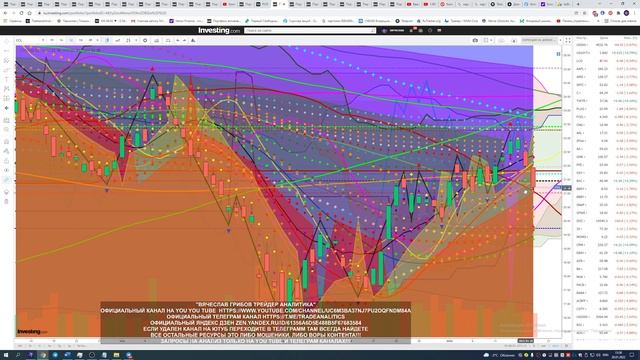This screenshot has height=360, width=640.
Task: Click the browser back button
Action: [x=5, y=13]
